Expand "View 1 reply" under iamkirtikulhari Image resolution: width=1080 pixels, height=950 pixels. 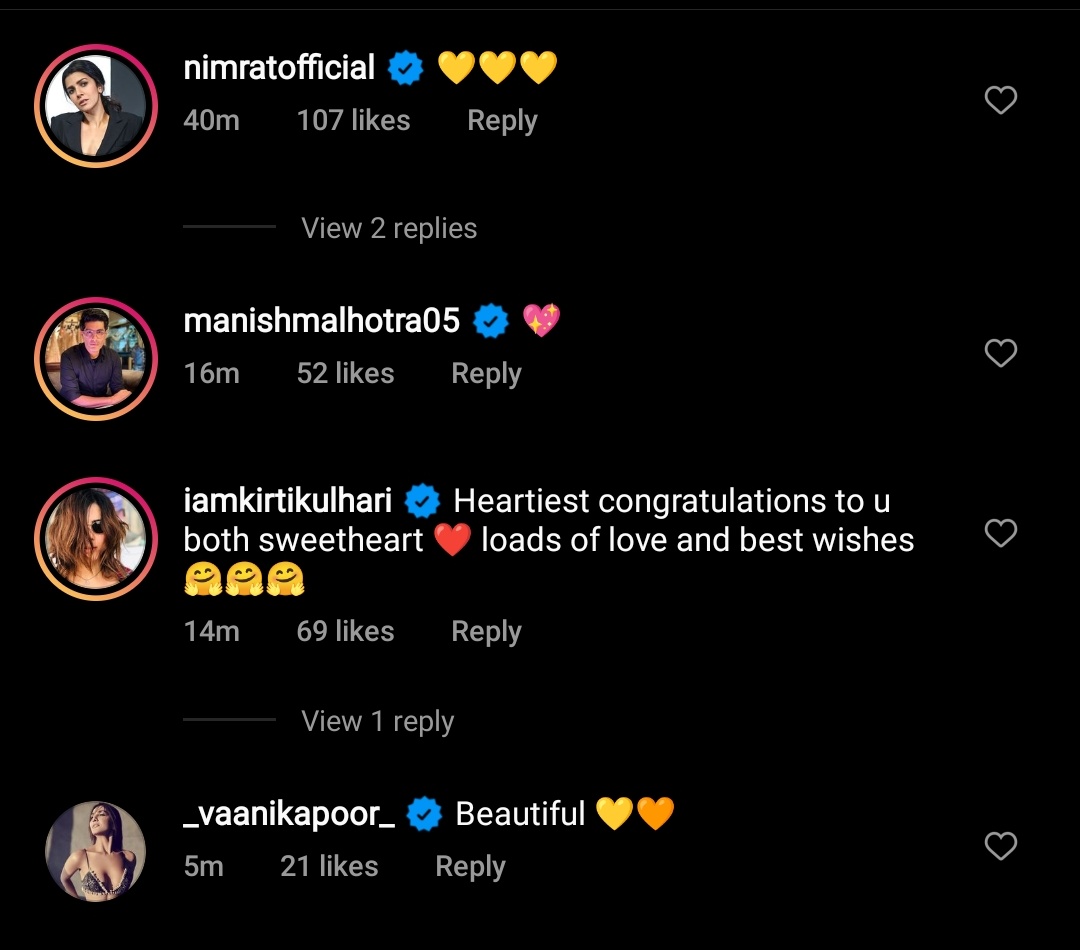[x=377, y=721]
